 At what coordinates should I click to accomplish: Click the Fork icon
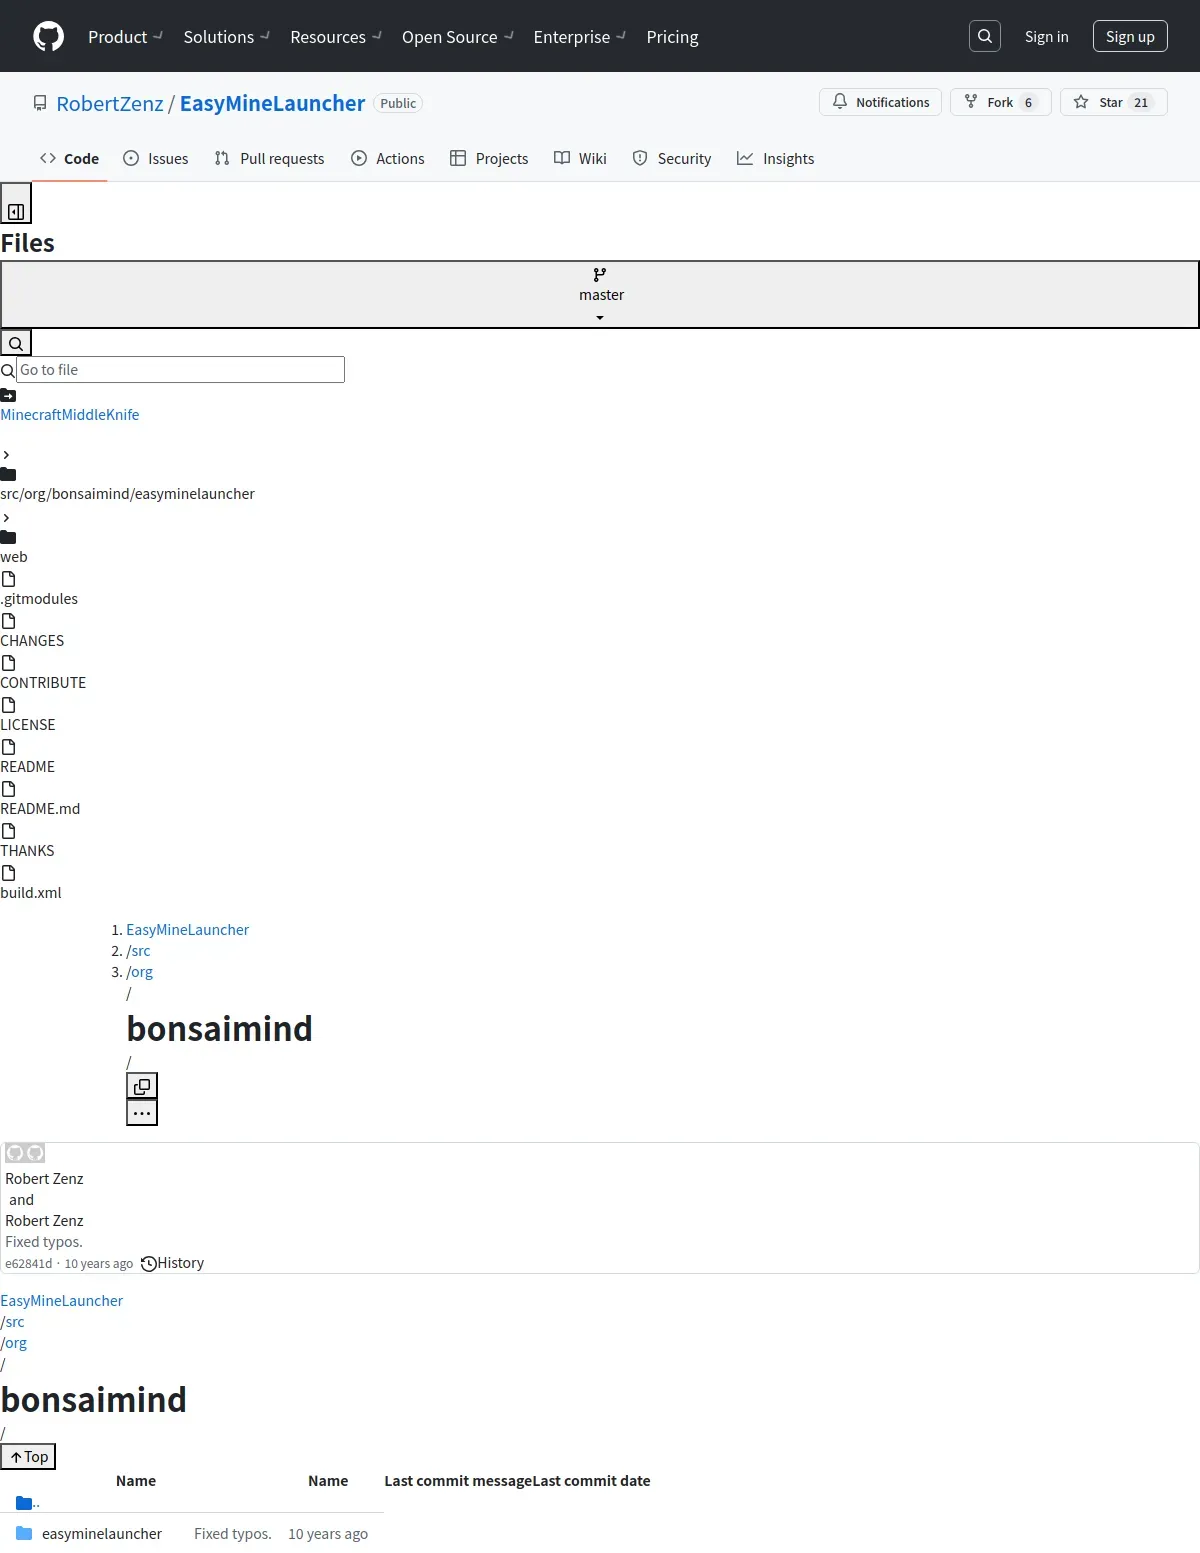coord(971,101)
